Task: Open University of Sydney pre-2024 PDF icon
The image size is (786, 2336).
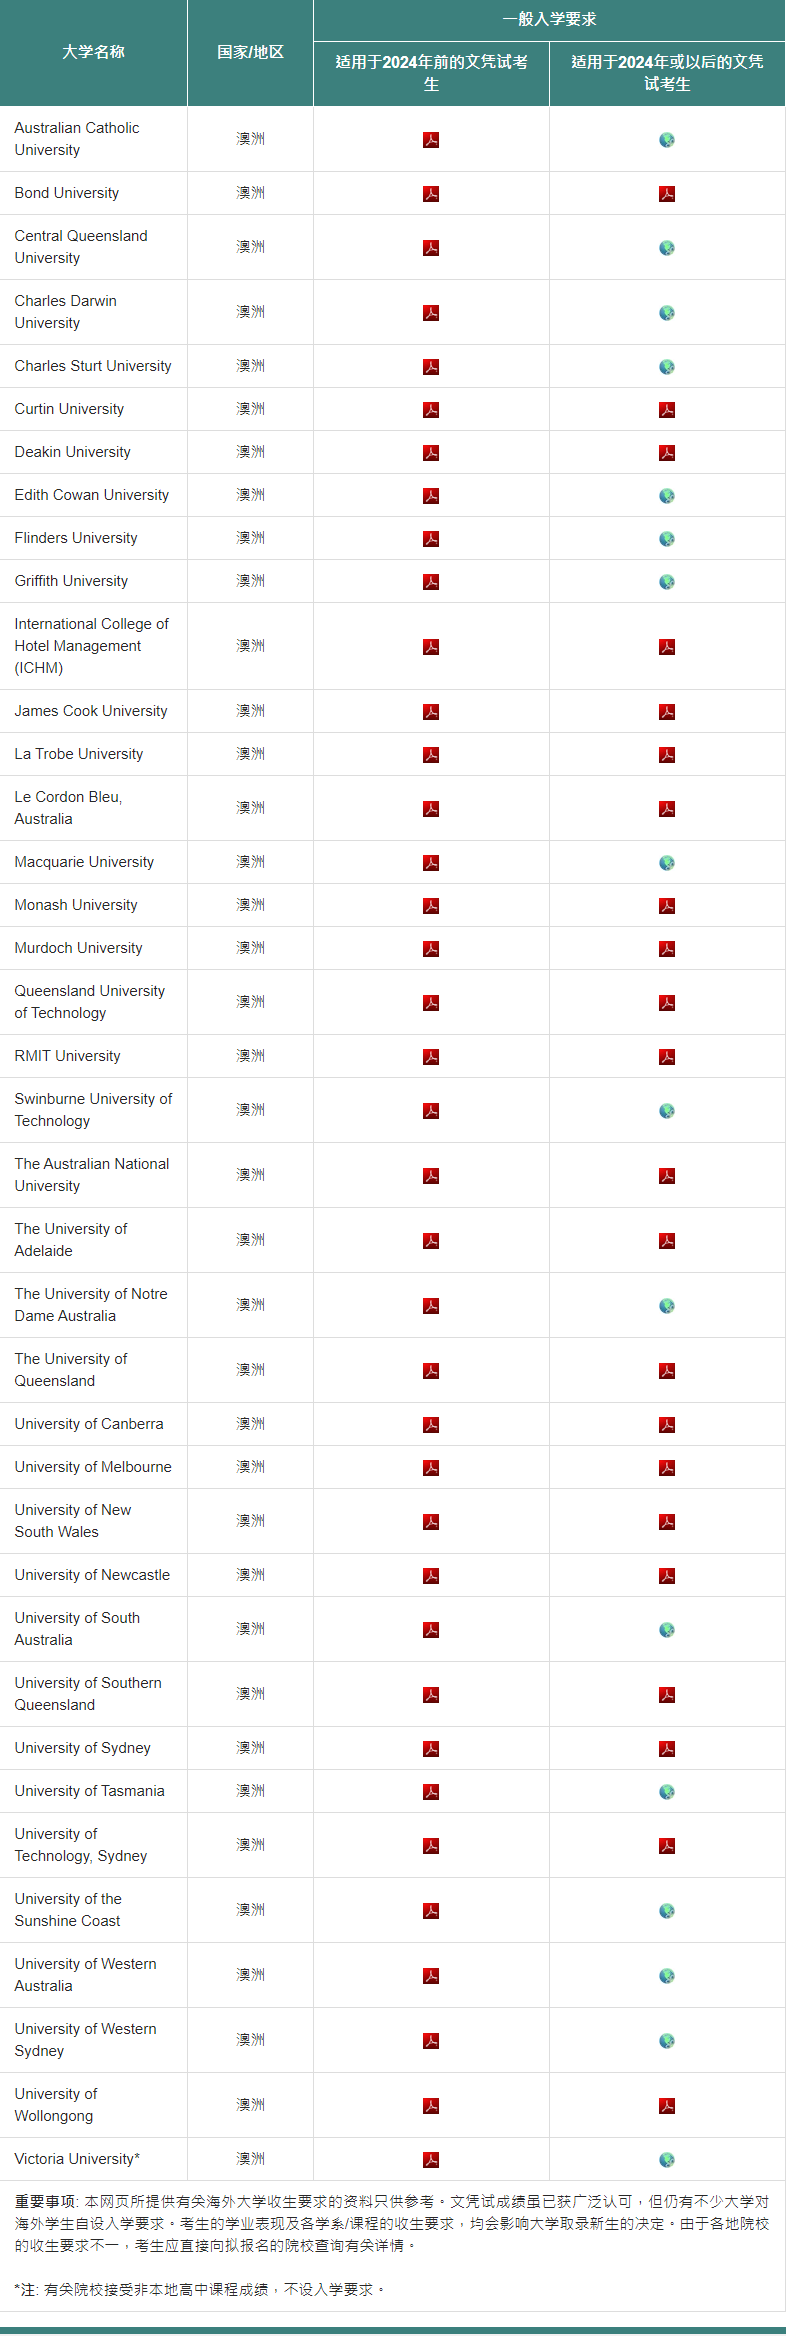Action: 431,1749
